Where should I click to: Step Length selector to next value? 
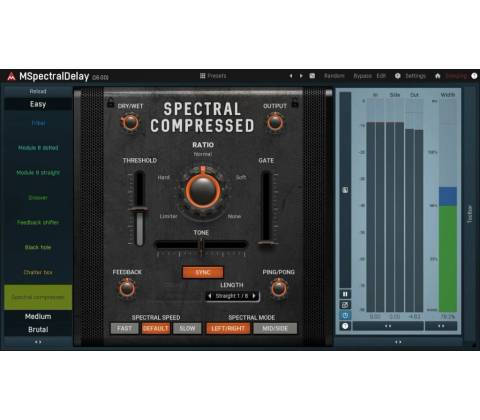point(254,296)
